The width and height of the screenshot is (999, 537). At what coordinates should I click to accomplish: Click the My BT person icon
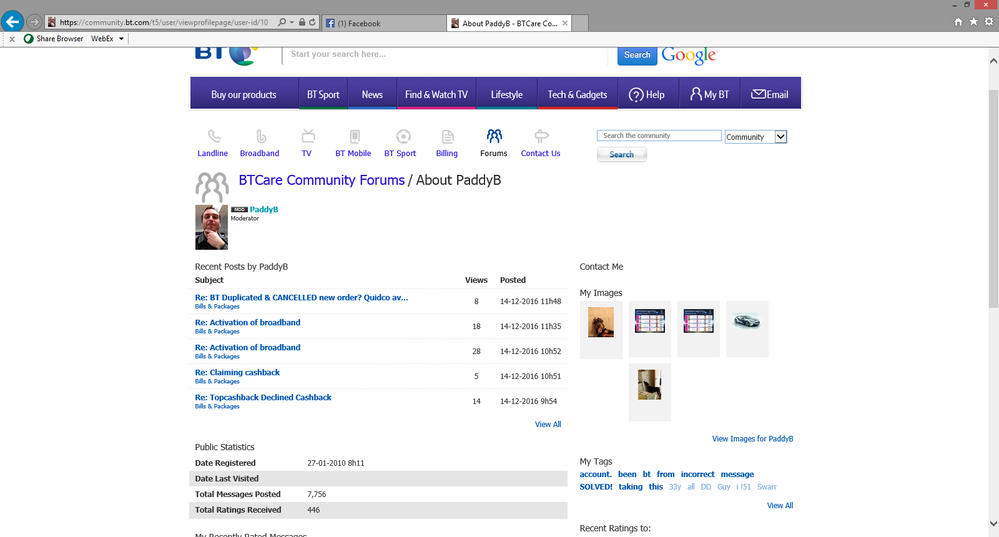pos(696,94)
